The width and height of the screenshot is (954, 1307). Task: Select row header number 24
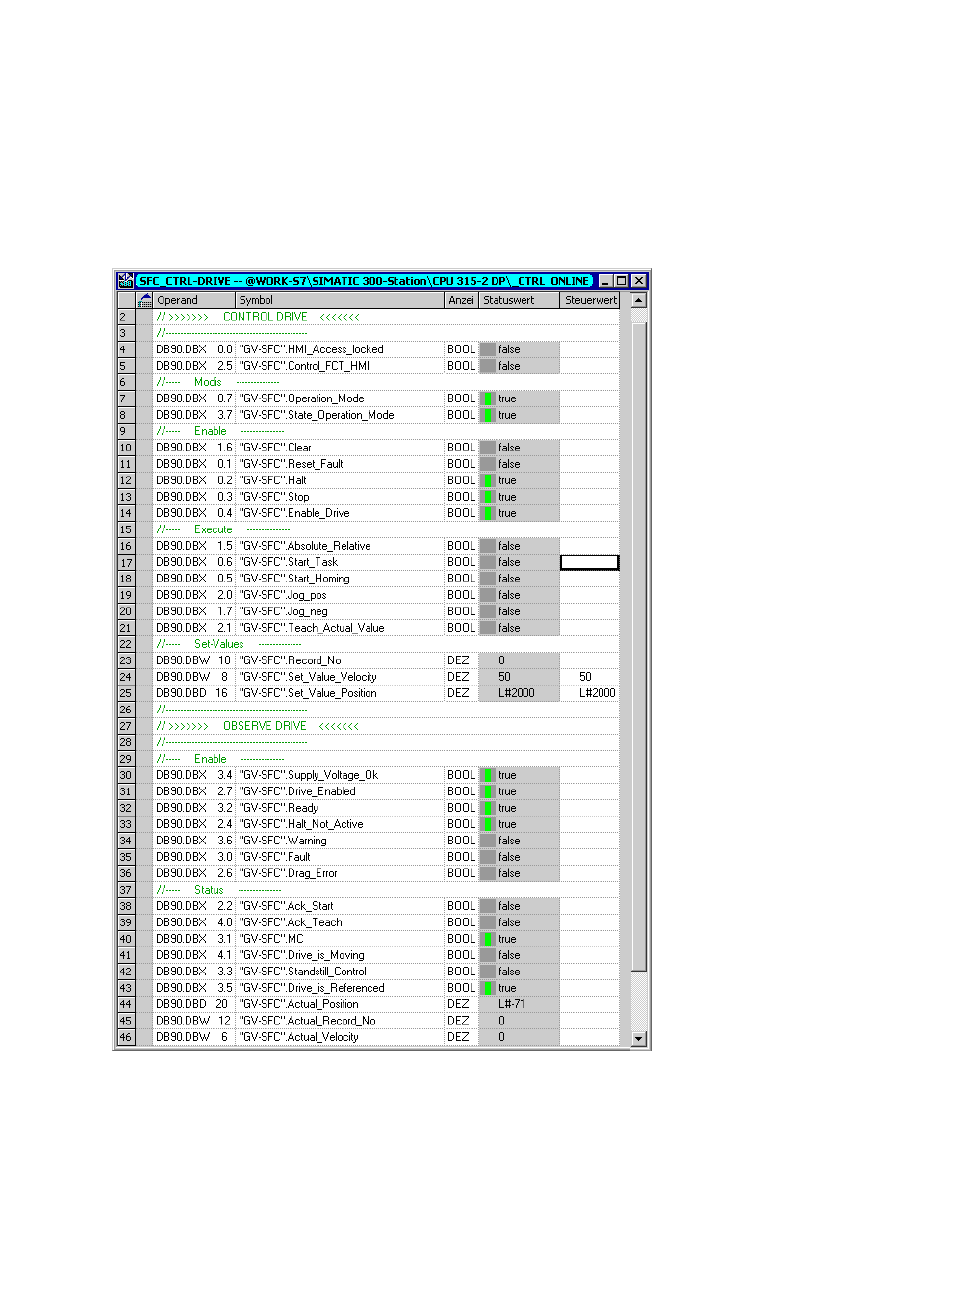pos(126,677)
